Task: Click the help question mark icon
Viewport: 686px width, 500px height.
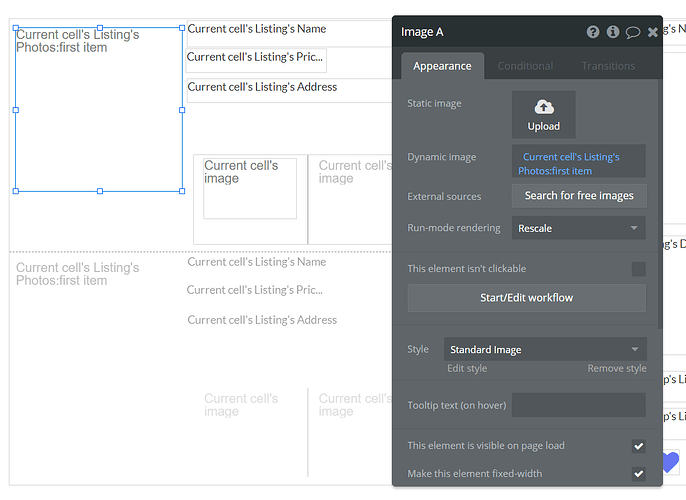Action: (593, 32)
